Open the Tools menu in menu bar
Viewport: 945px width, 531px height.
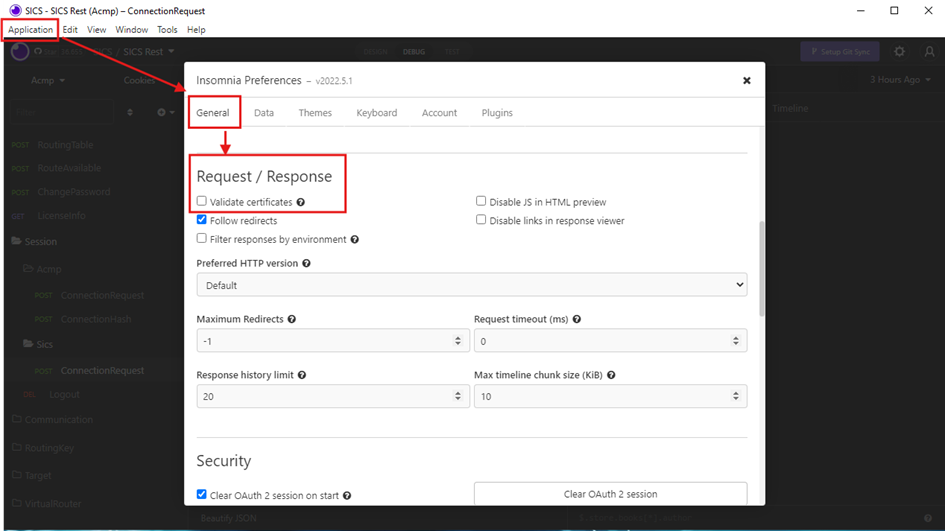pos(167,30)
